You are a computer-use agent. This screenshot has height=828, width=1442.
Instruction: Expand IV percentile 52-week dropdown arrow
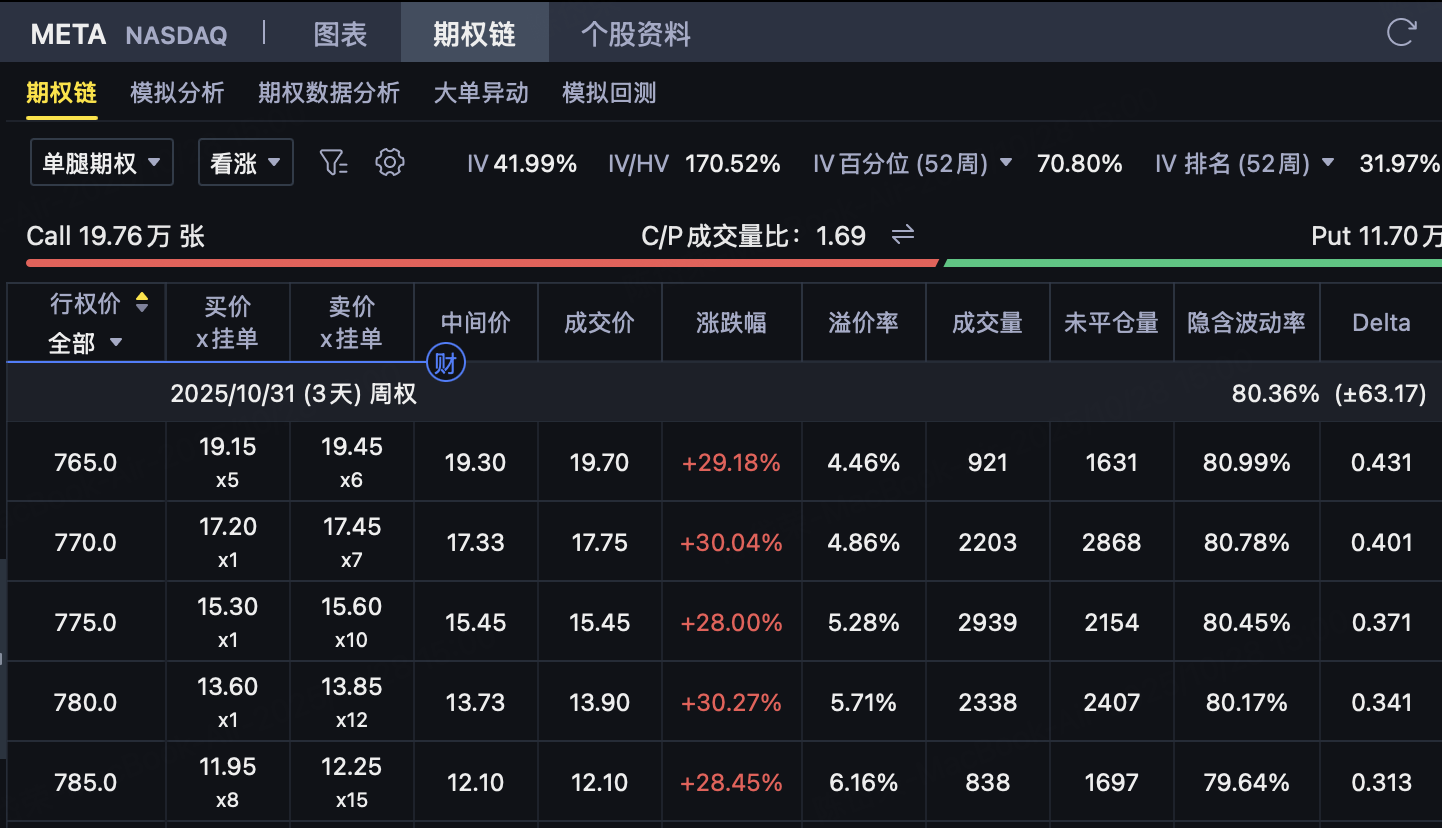[1006, 163]
